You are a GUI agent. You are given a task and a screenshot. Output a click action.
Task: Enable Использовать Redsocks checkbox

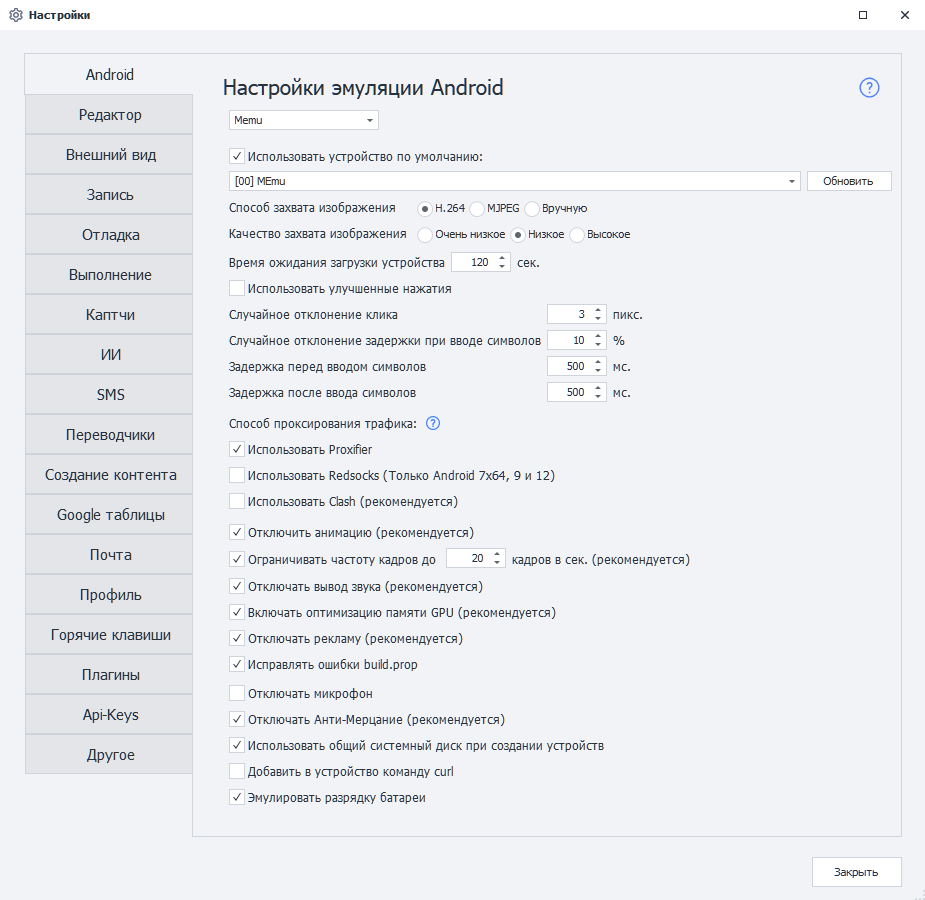coord(237,475)
